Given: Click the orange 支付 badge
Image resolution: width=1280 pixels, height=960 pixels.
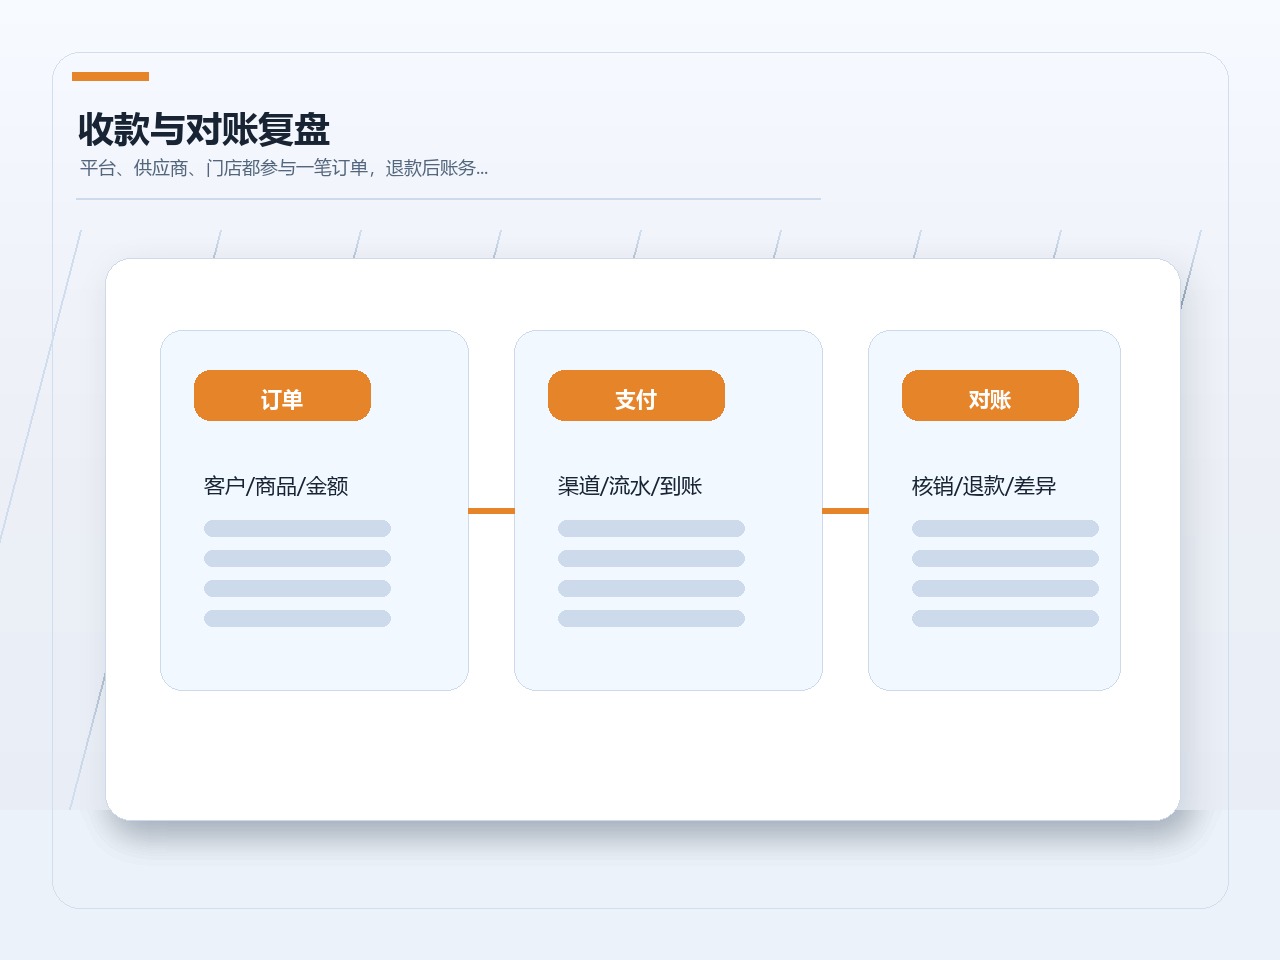Looking at the screenshot, I should point(636,396).
